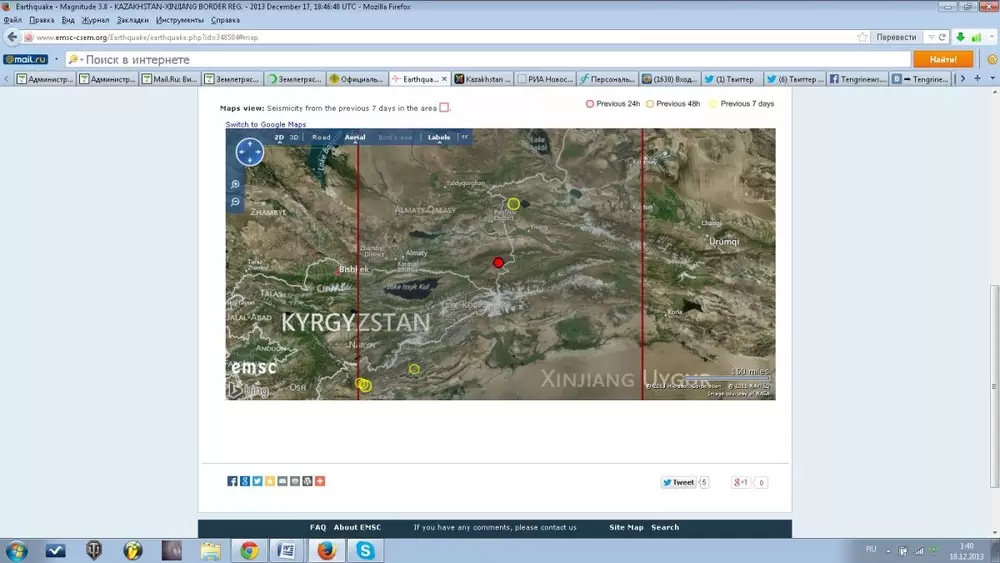The image size is (1000, 563).
Task: Toggle the map Labels option
Action: (x=439, y=137)
